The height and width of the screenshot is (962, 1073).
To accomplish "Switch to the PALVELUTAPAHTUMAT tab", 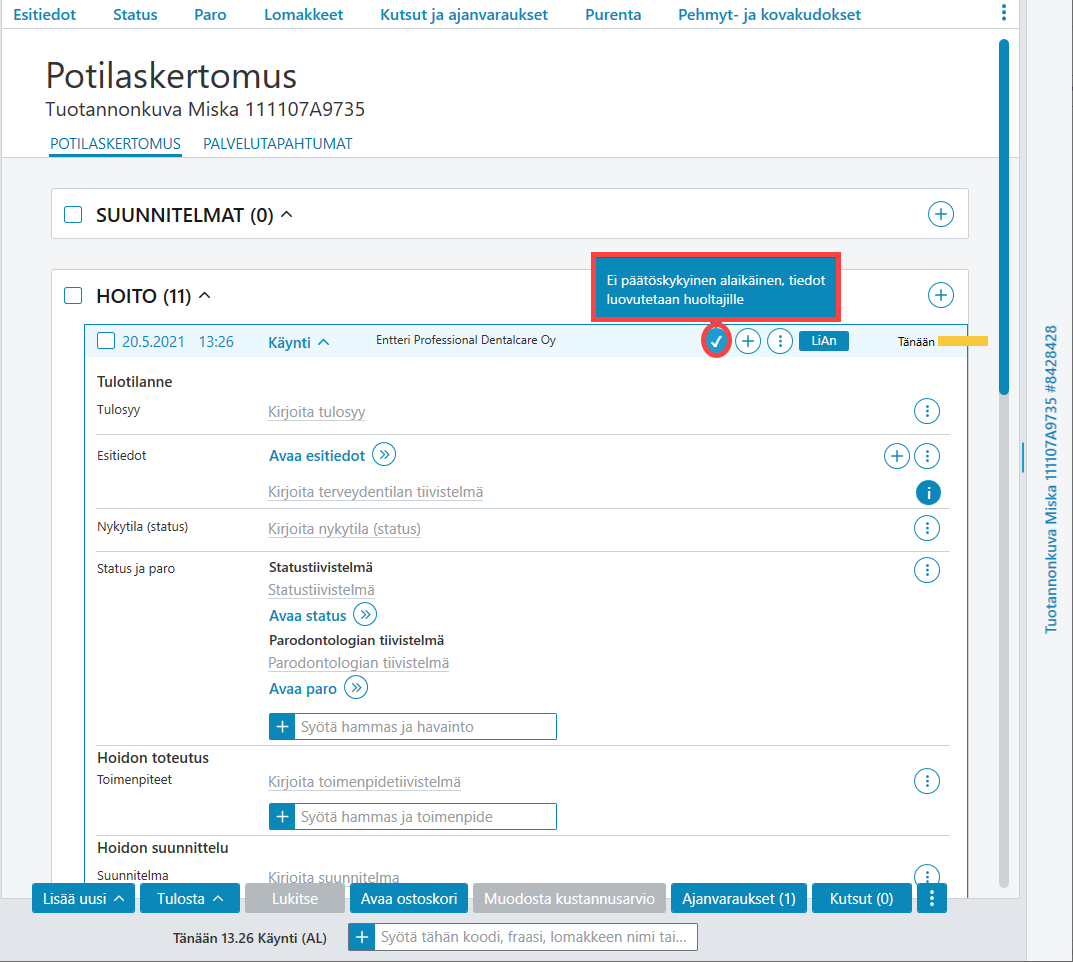I will 278,144.
